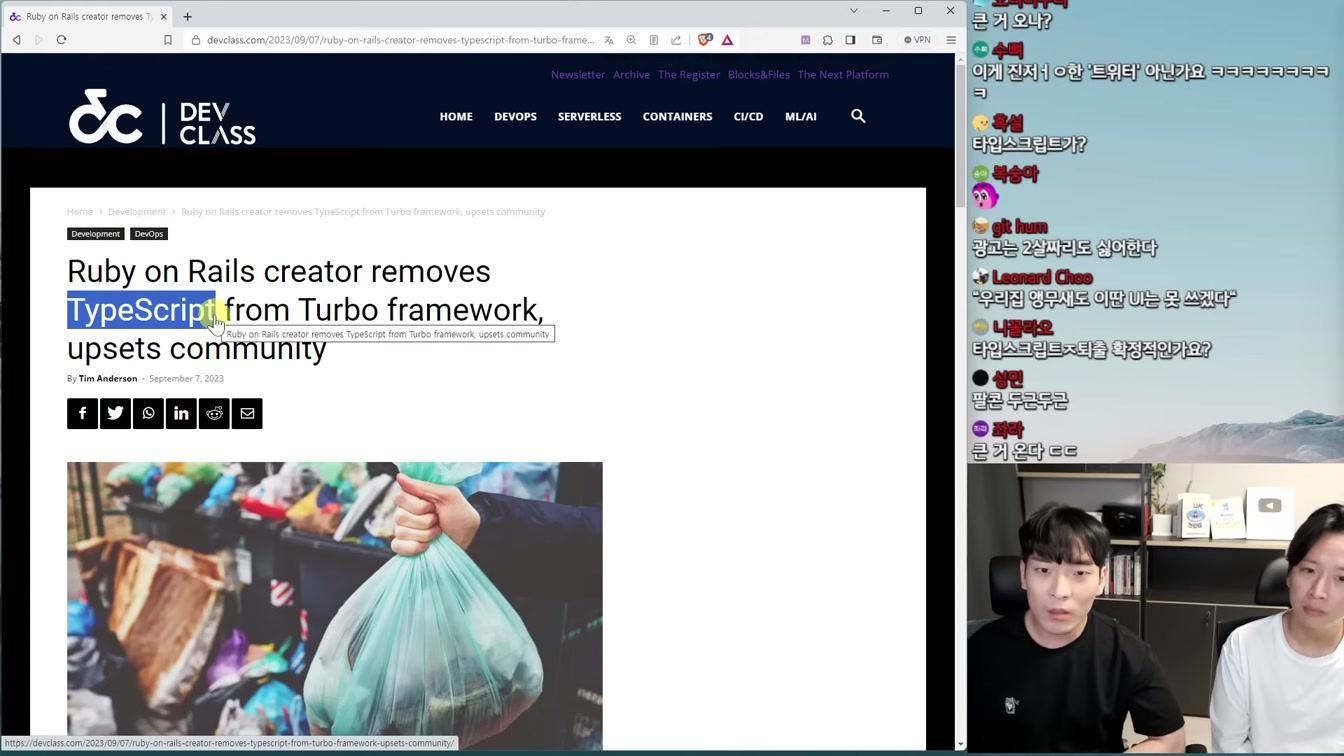Open the browser hamburger menu
The image size is (1344, 756).
[951, 40]
